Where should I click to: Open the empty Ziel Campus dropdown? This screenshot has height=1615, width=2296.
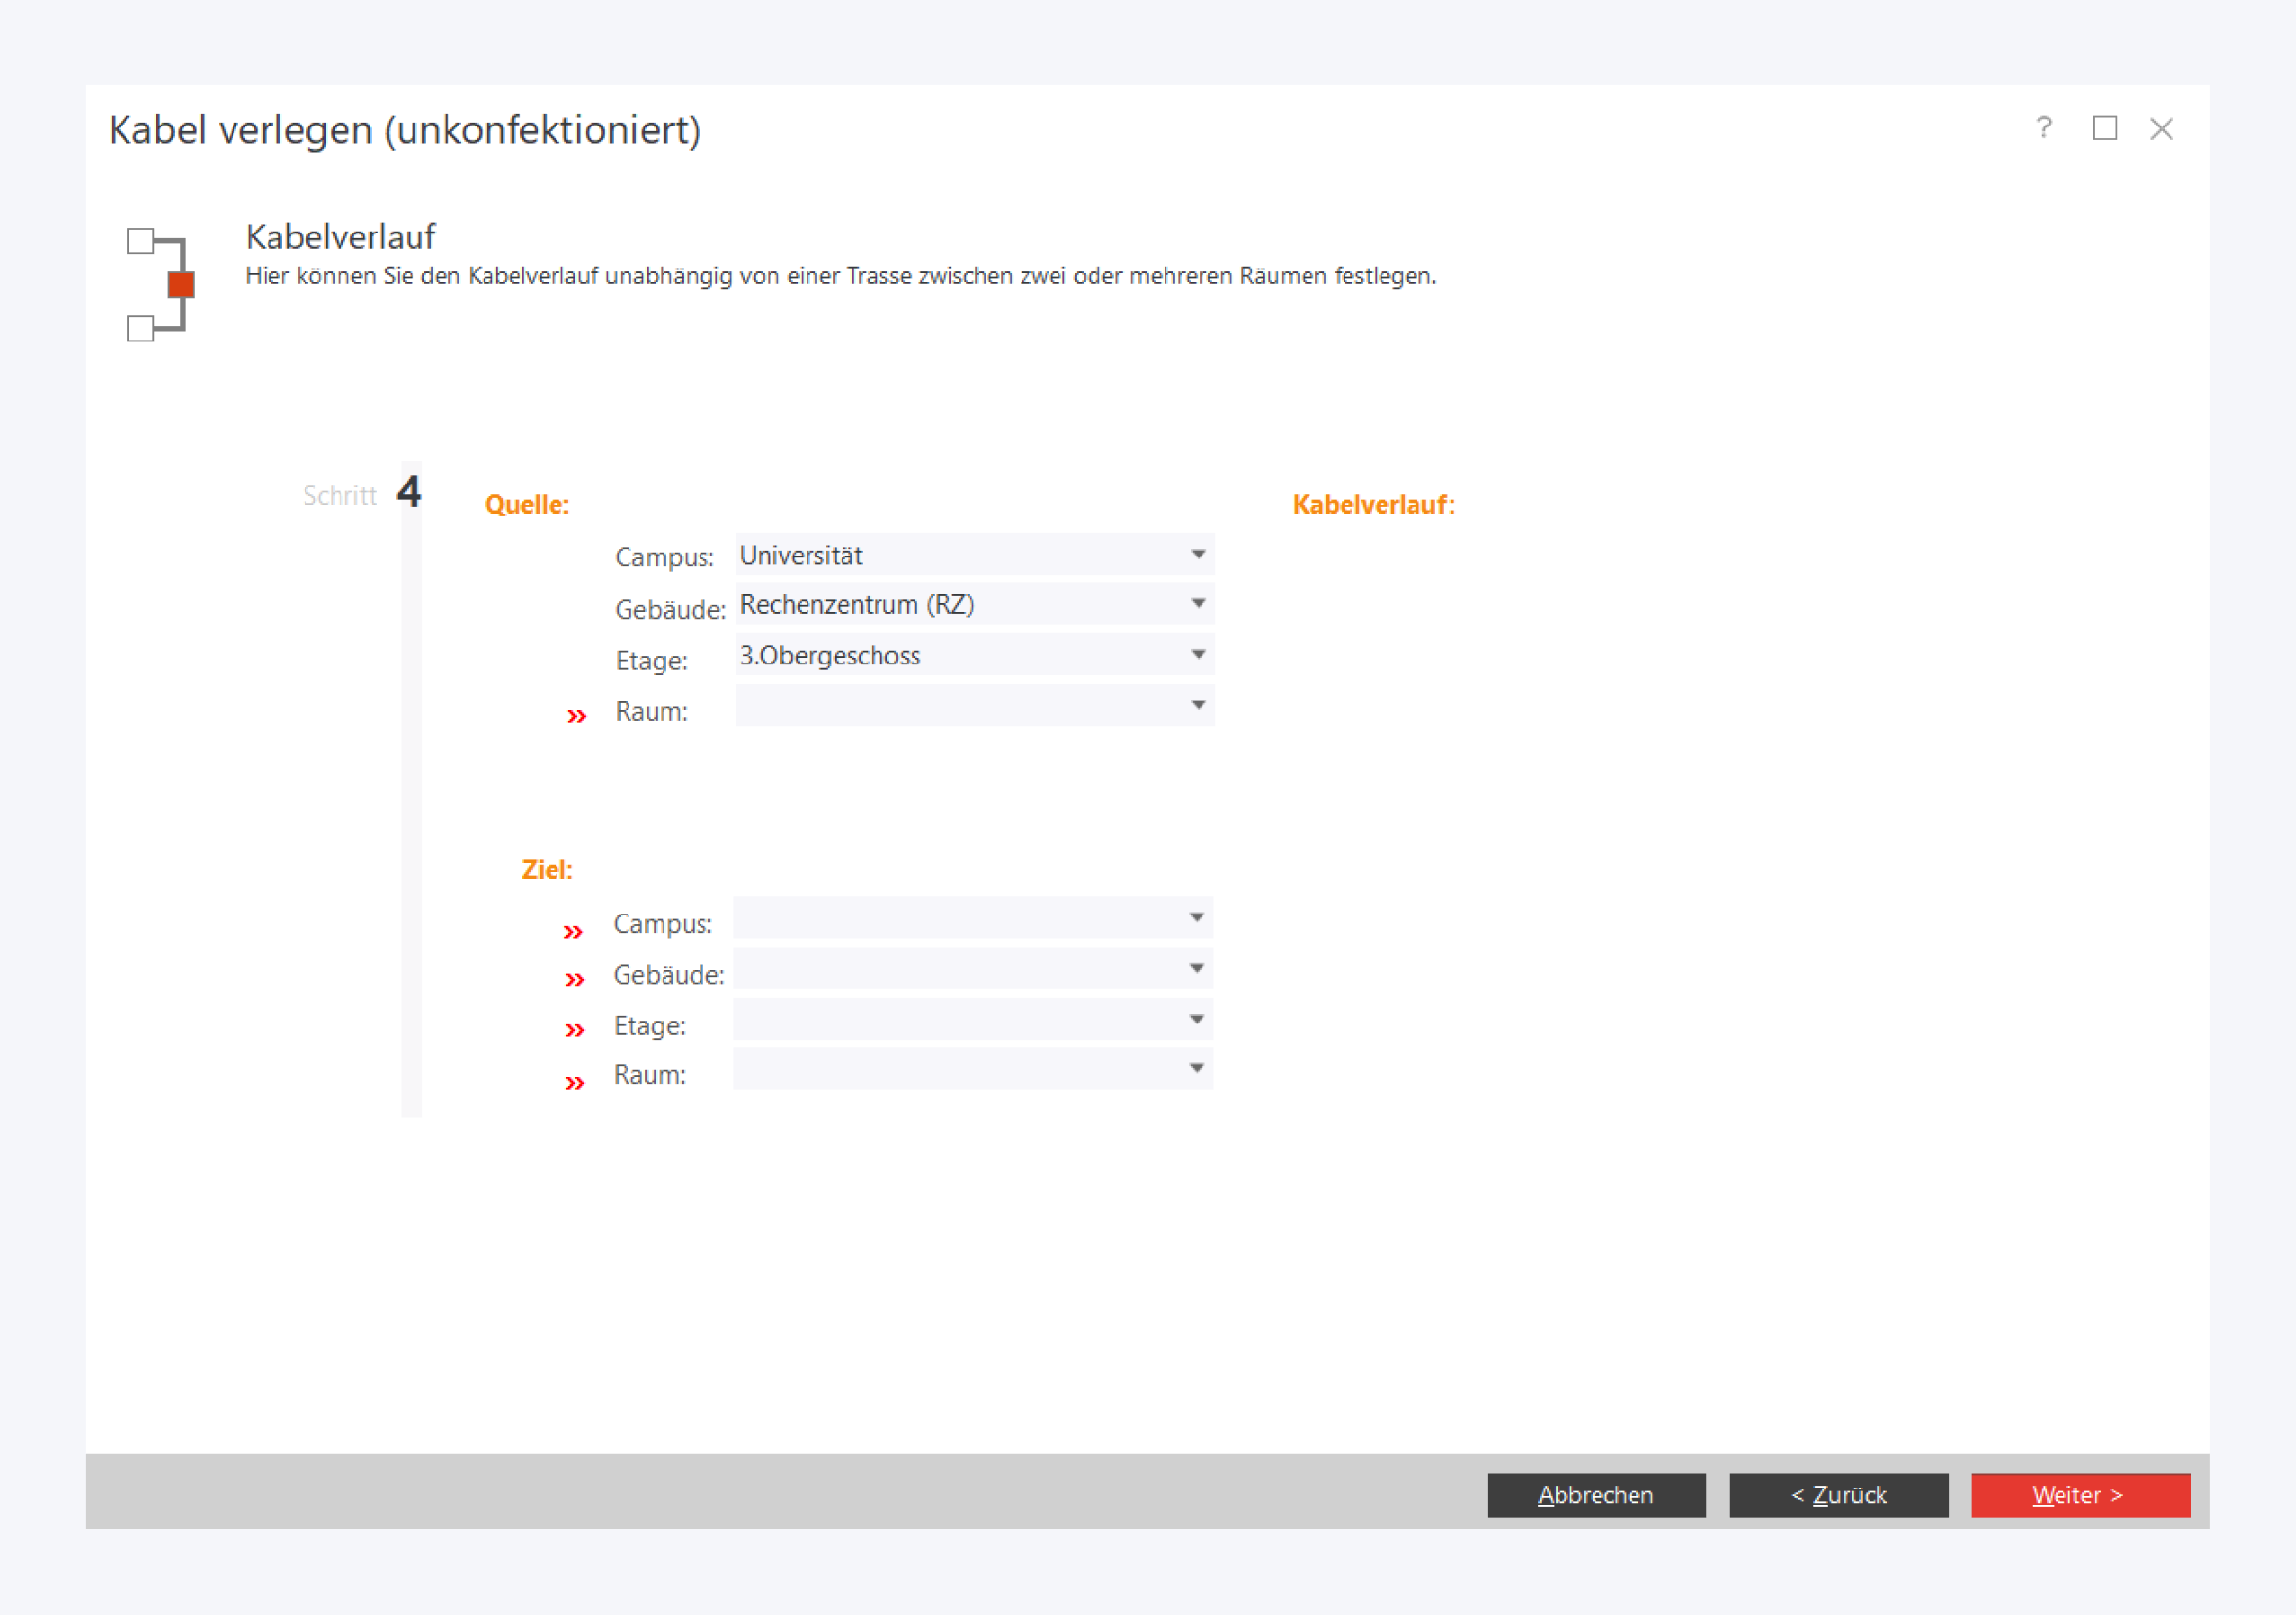click(x=973, y=918)
